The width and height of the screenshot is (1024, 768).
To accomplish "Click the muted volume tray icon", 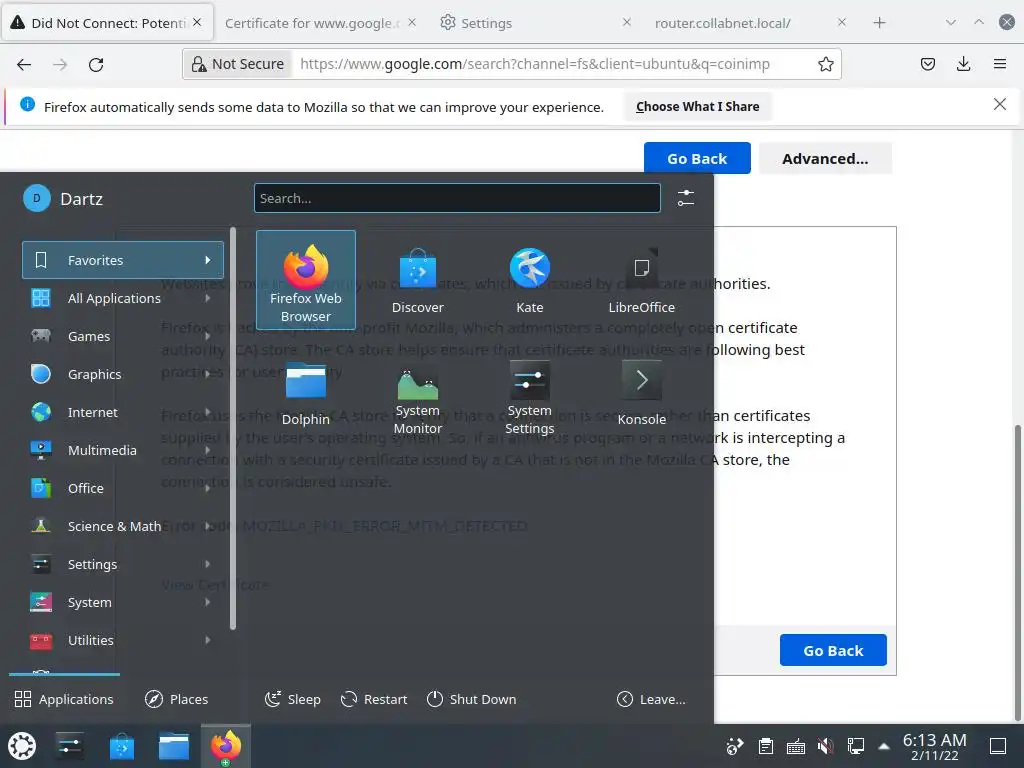I will [x=825, y=746].
